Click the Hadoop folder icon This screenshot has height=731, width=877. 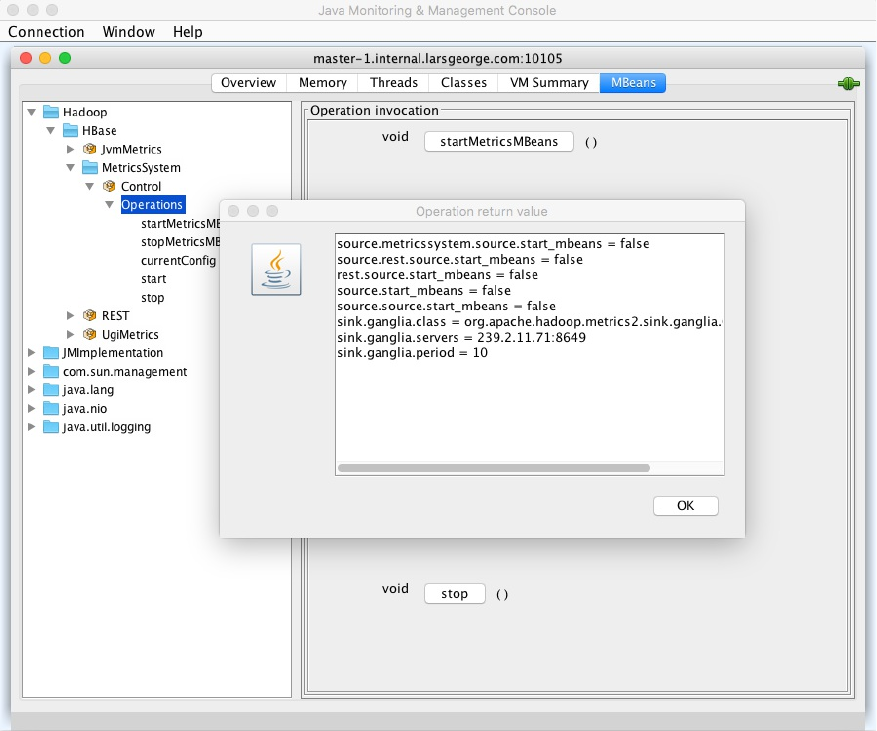click(51, 112)
